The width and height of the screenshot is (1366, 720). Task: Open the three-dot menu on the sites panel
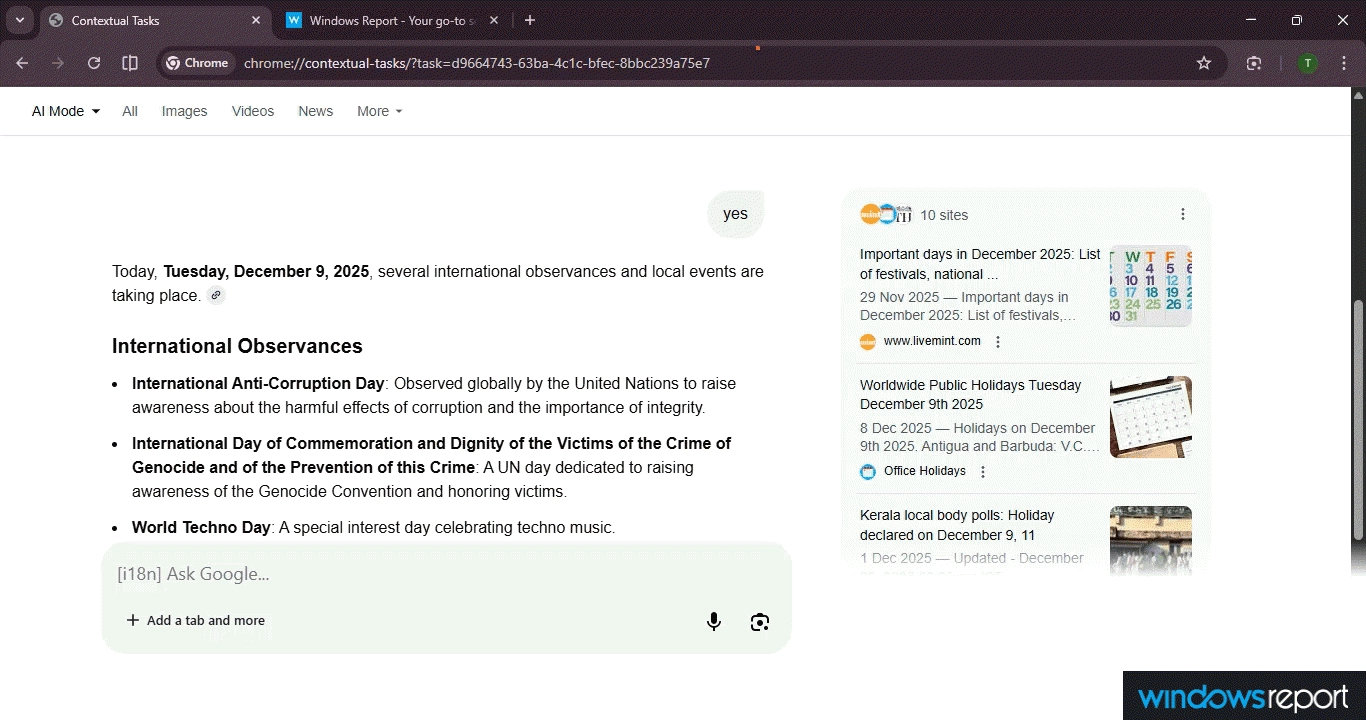[1183, 213]
